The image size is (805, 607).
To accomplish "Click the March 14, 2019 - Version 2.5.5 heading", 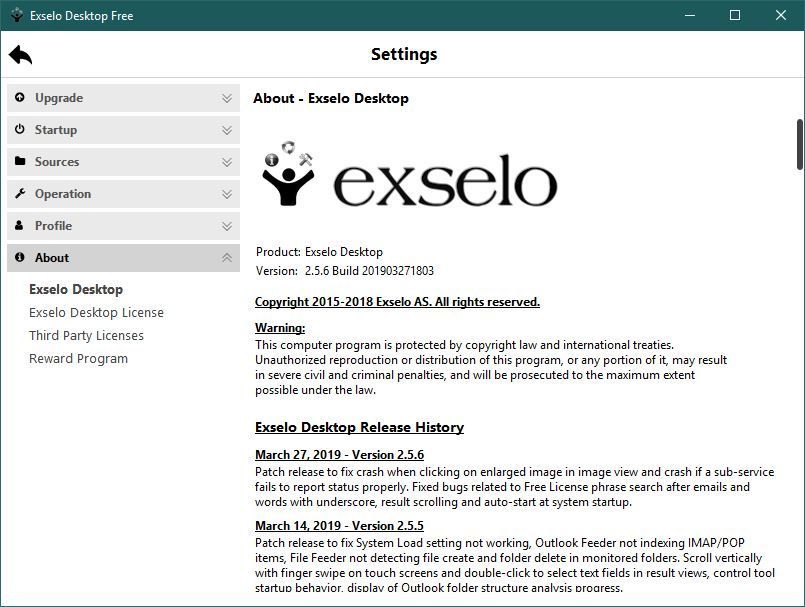I will (x=339, y=526).
